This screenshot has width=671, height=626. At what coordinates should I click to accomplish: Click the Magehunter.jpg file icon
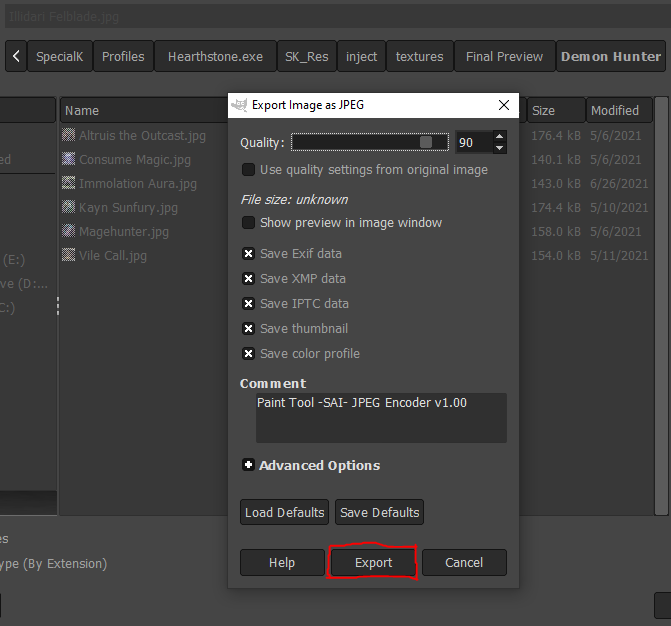[x=69, y=231]
